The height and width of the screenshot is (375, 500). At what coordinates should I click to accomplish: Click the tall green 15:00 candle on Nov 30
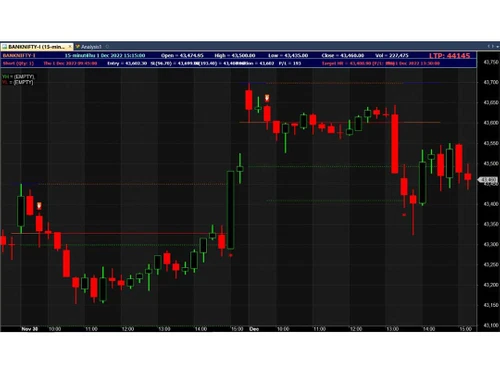click(230, 210)
